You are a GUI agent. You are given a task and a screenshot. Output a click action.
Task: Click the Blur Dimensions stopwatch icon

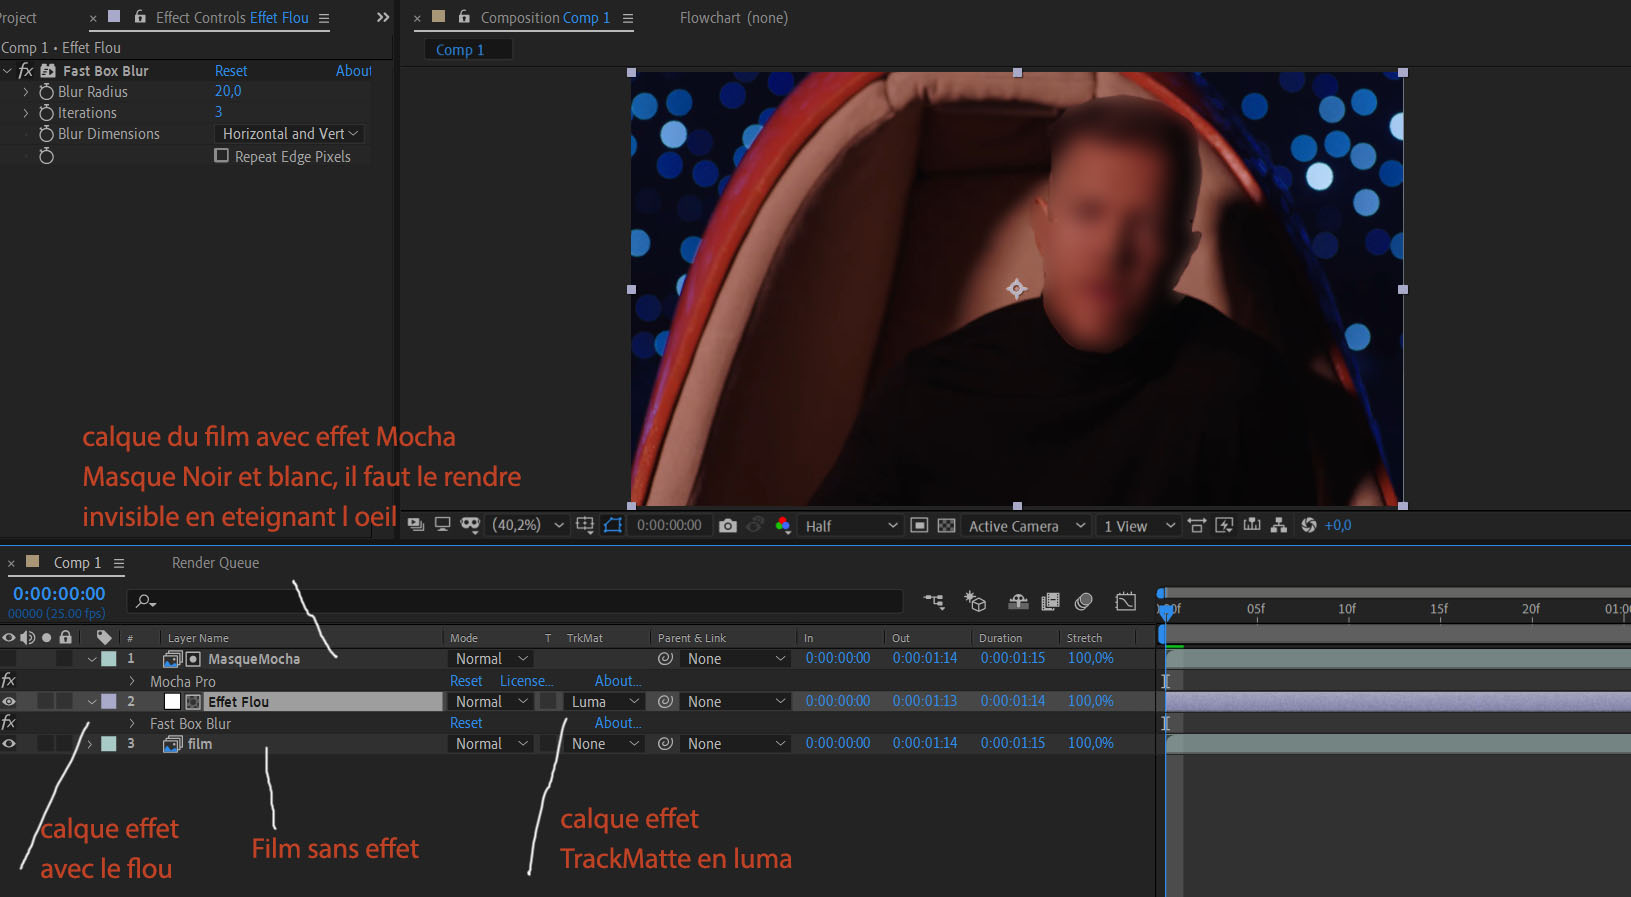(x=46, y=134)
